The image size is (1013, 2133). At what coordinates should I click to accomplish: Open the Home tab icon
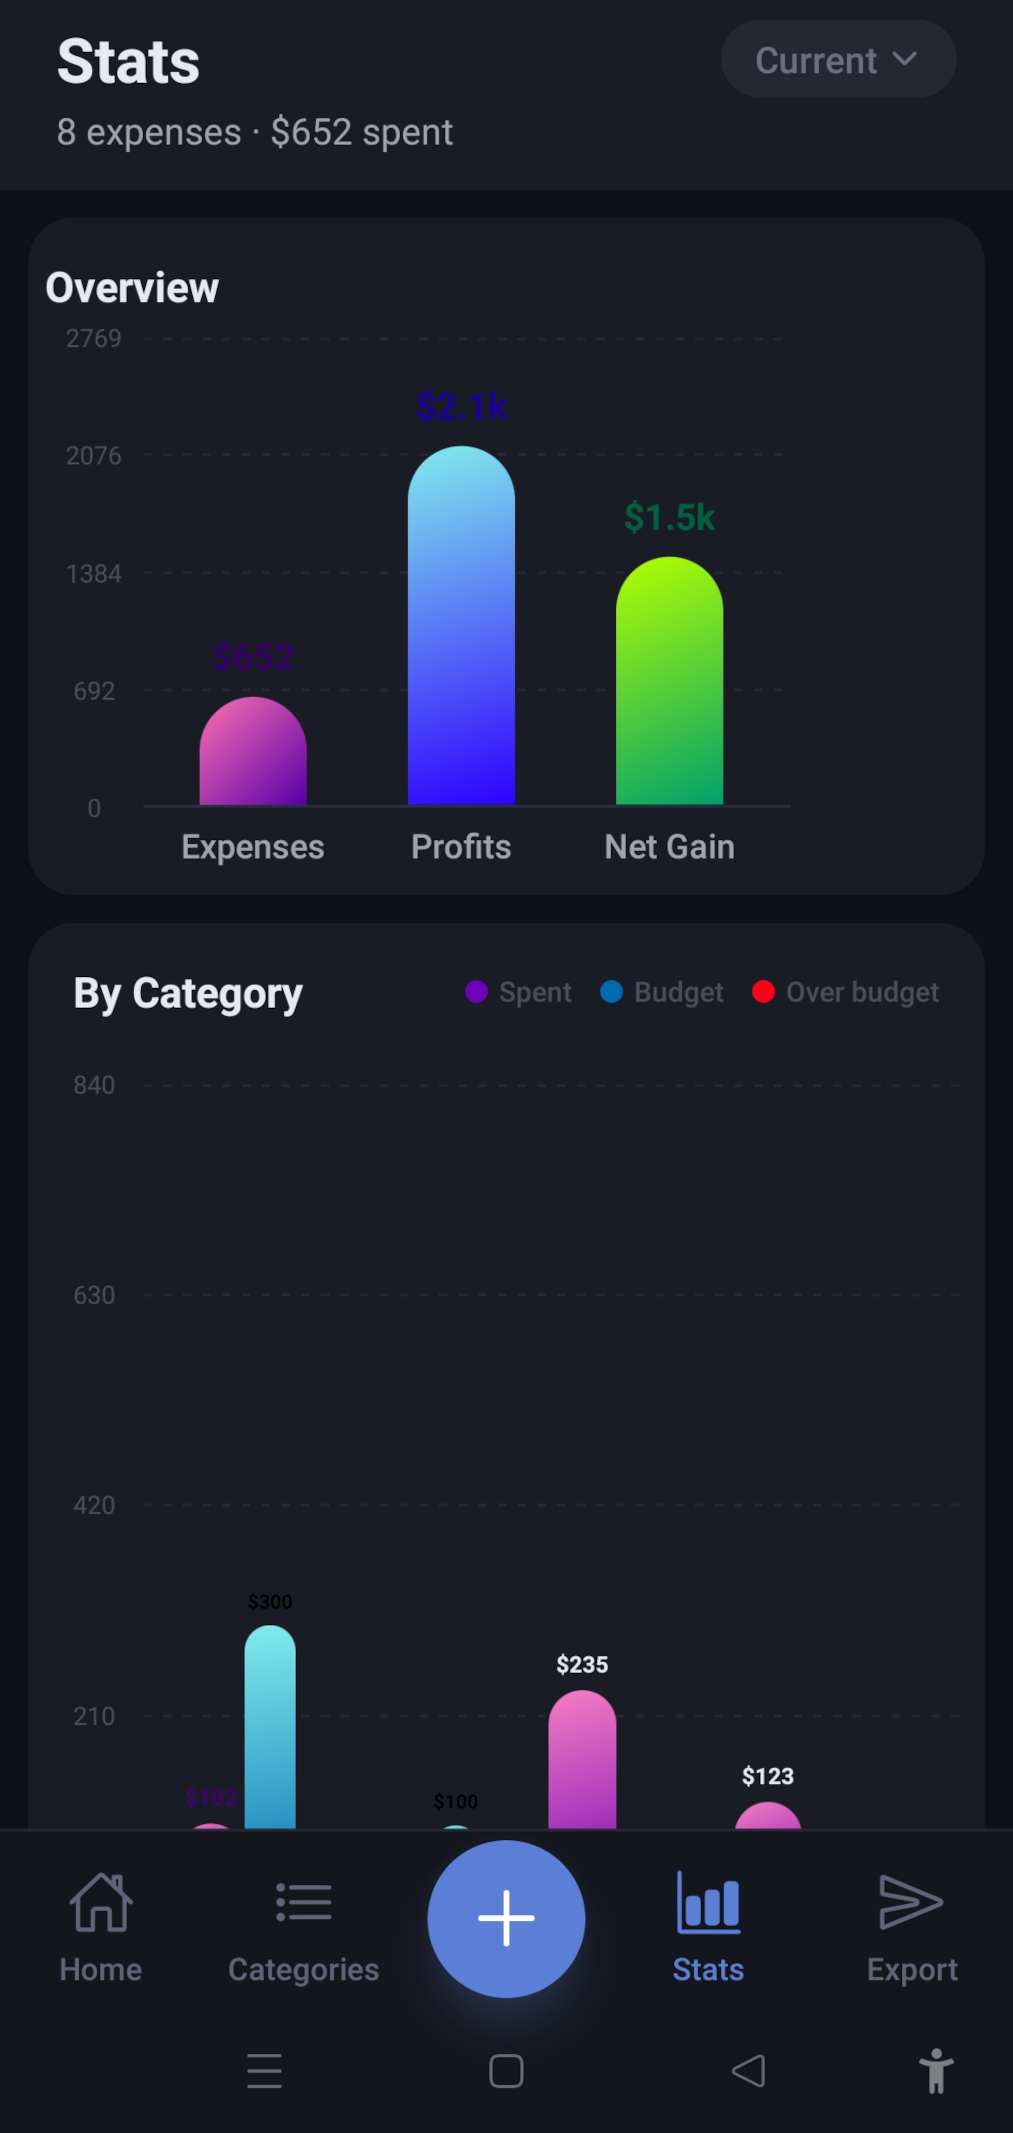[x=101, y=1902]
